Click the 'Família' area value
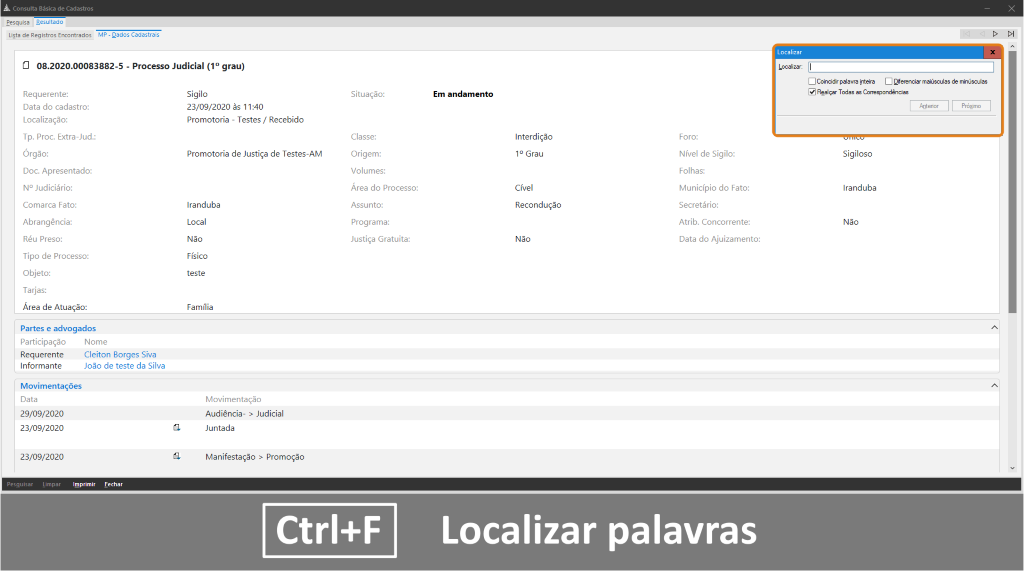 point(200,306)
